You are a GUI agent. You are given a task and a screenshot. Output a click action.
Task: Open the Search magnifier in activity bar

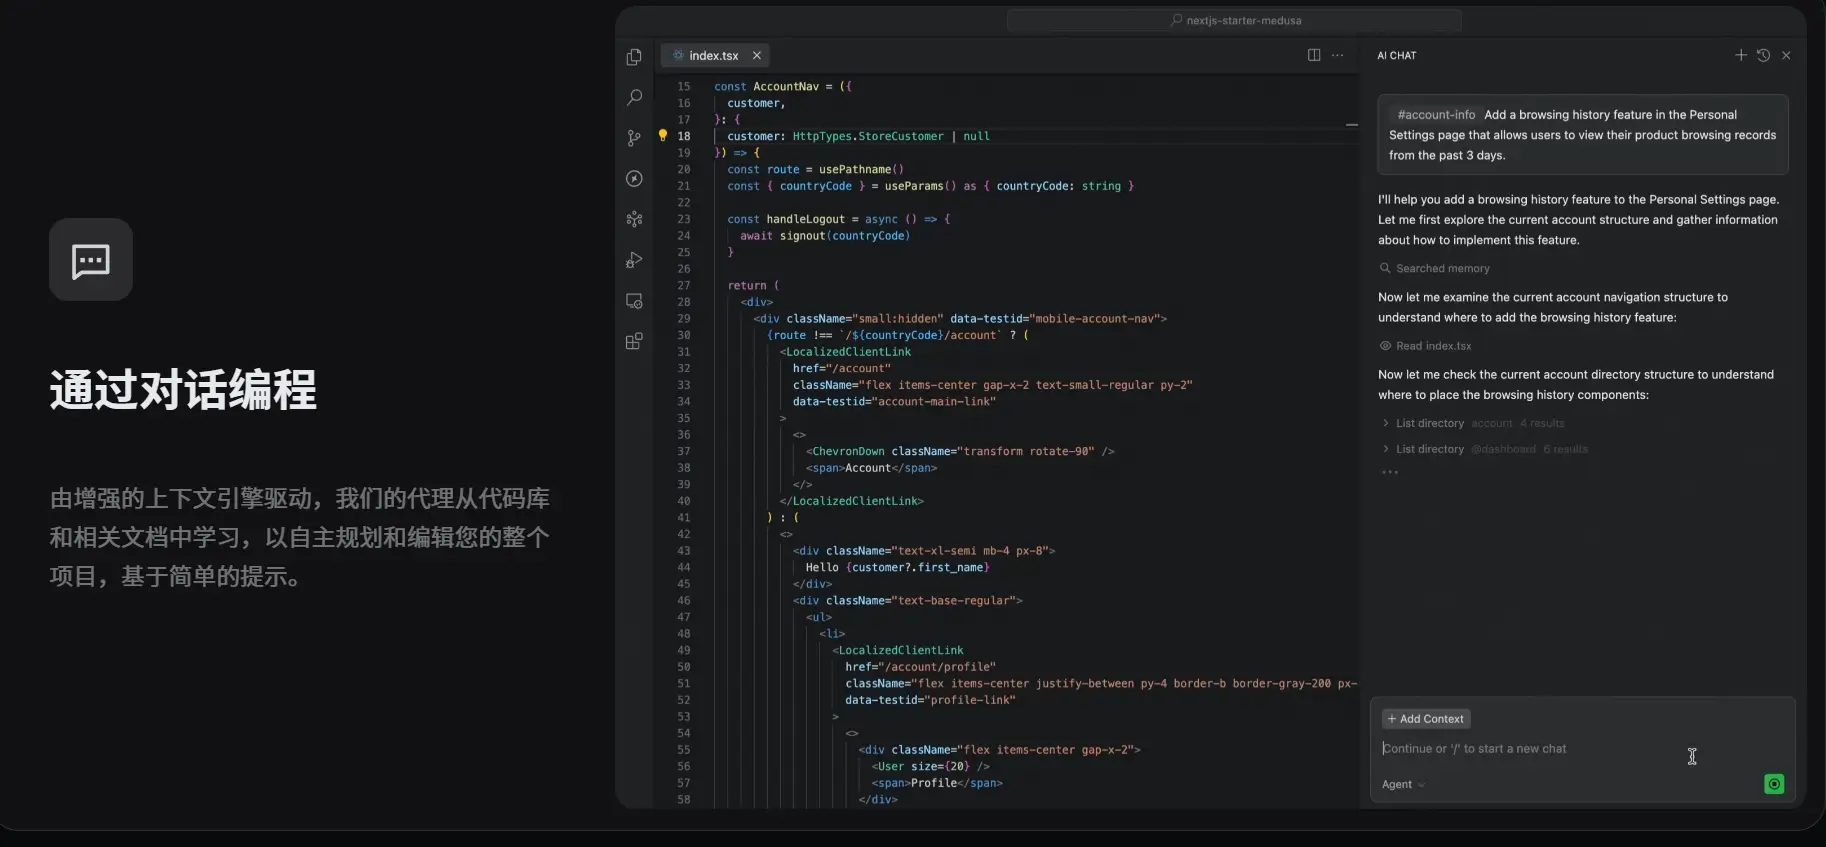click(634, 97)
